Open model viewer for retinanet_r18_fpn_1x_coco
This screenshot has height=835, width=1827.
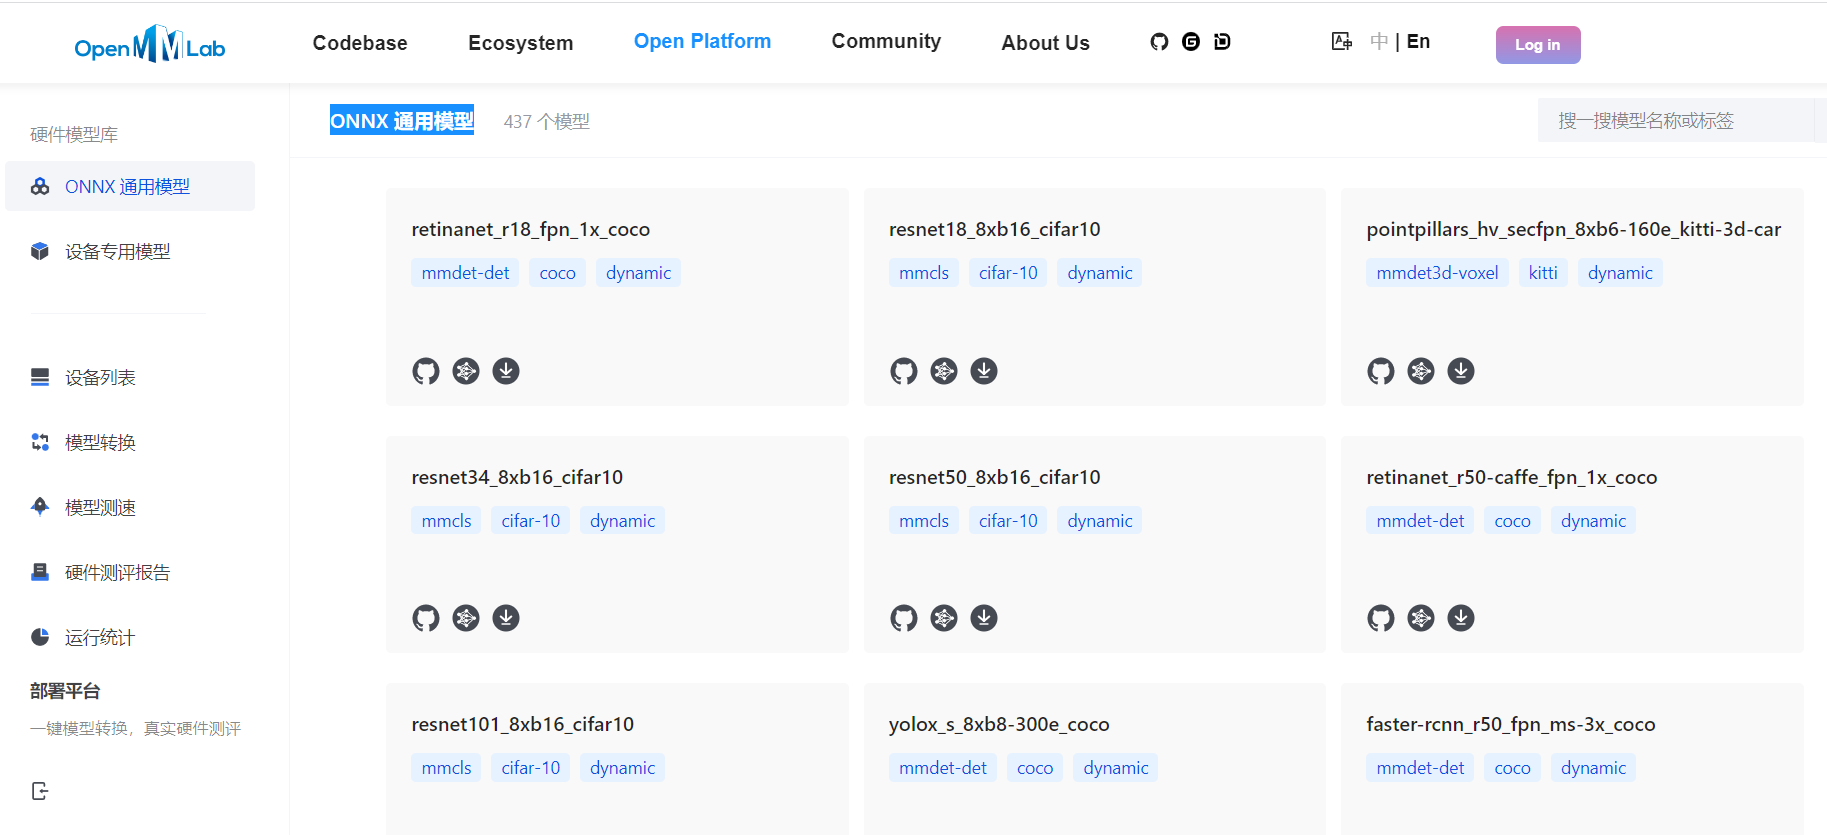pyautogui.click(x=466, y=371)
